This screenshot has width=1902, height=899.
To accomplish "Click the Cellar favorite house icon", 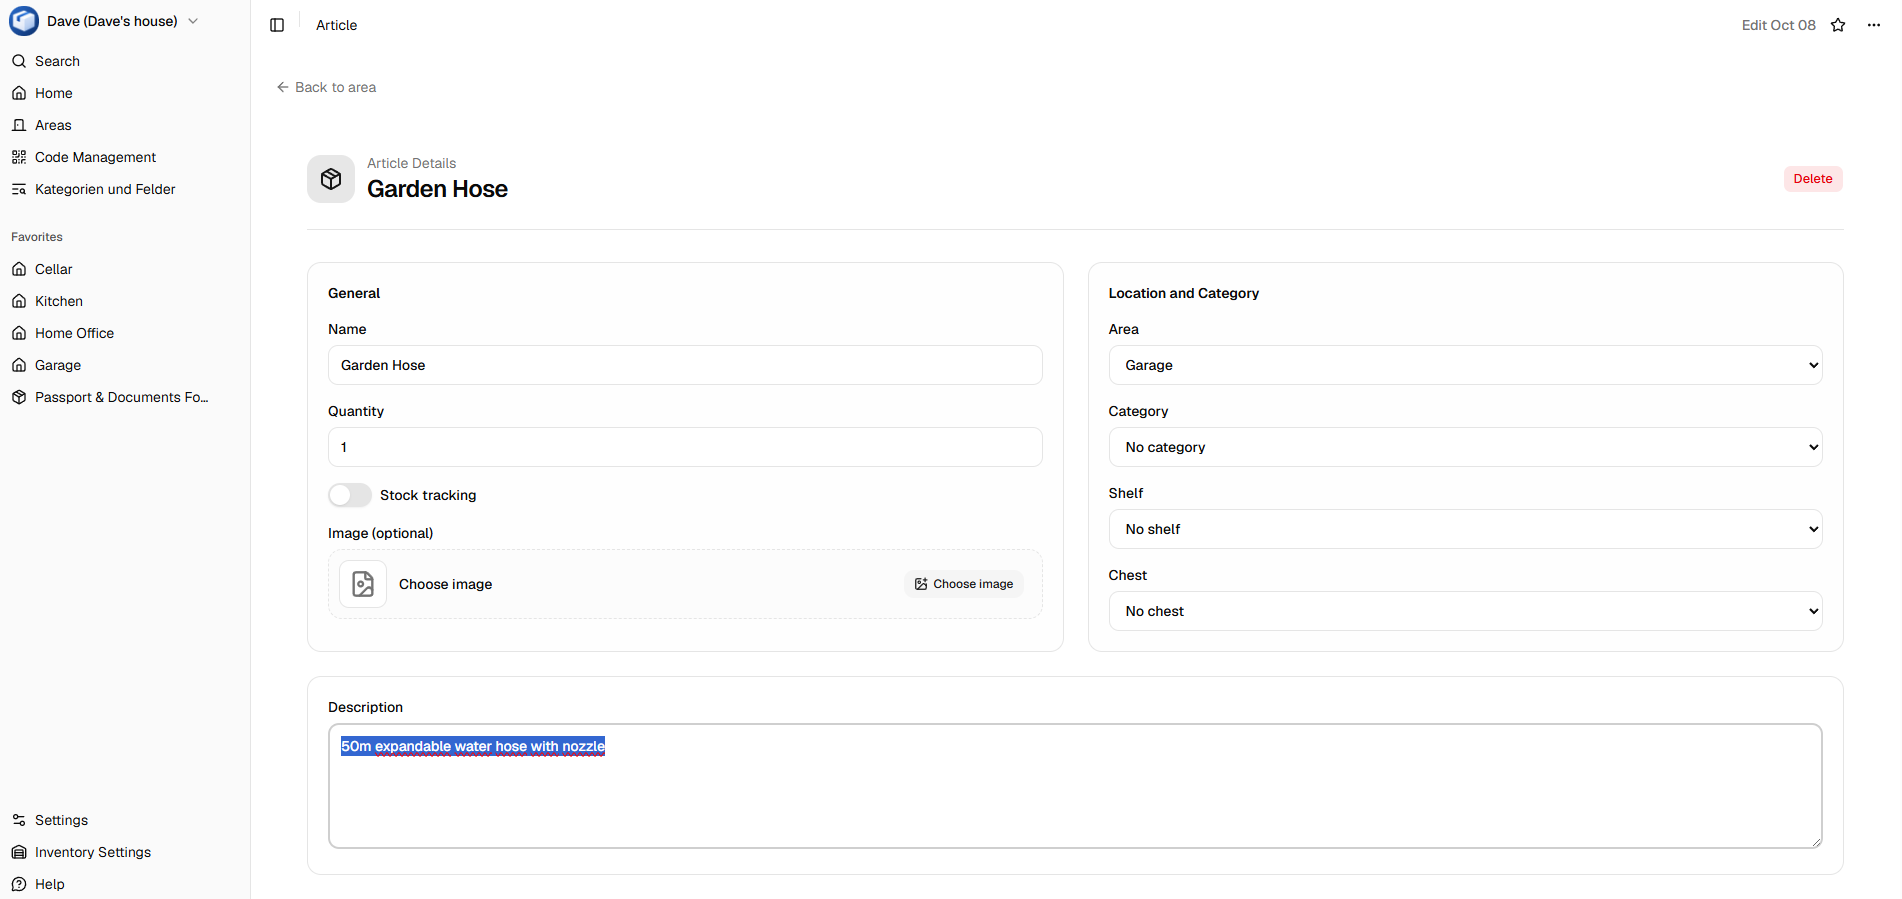I will 19,269.
